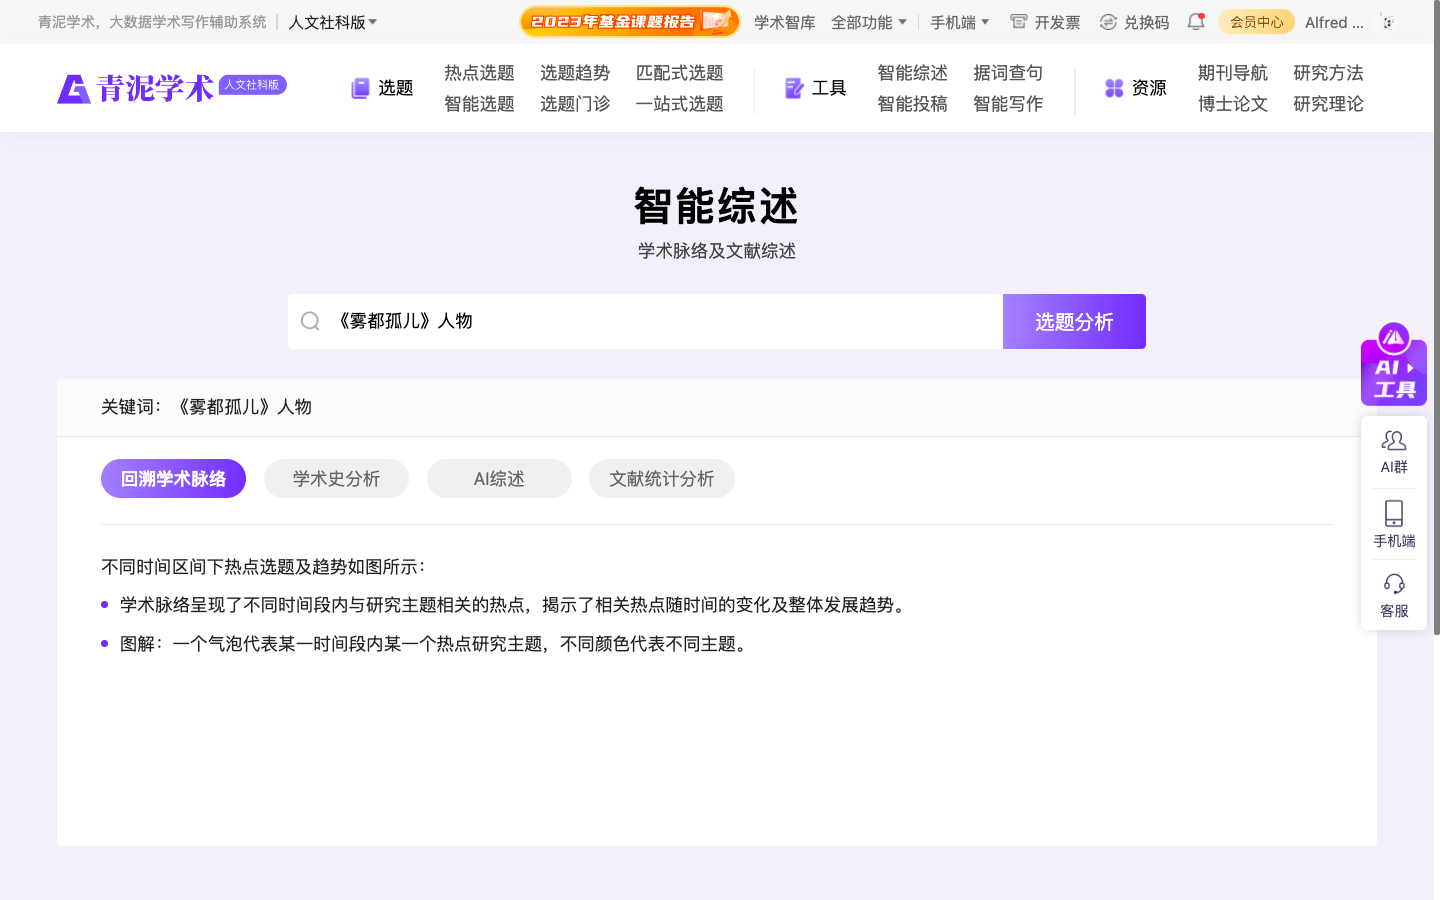Open the notification bell icon
This screenshot has height=900, width=1440.
1196,21
